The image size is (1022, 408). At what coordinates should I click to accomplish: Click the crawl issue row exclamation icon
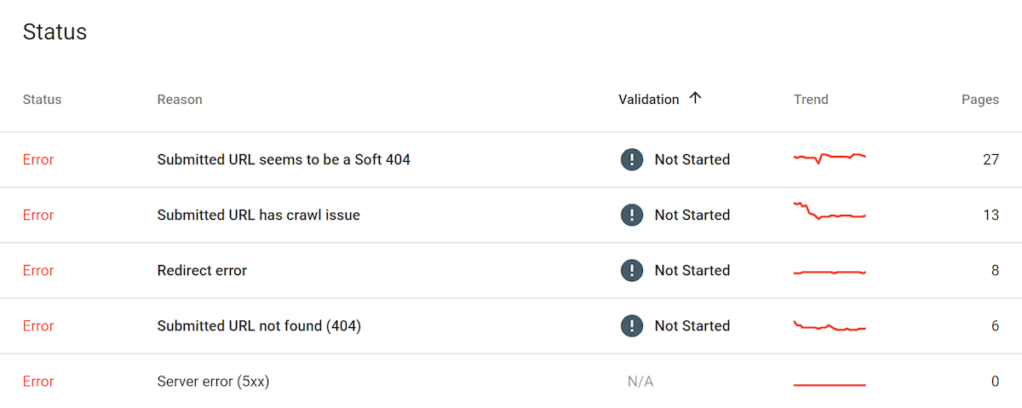(631, 215)
